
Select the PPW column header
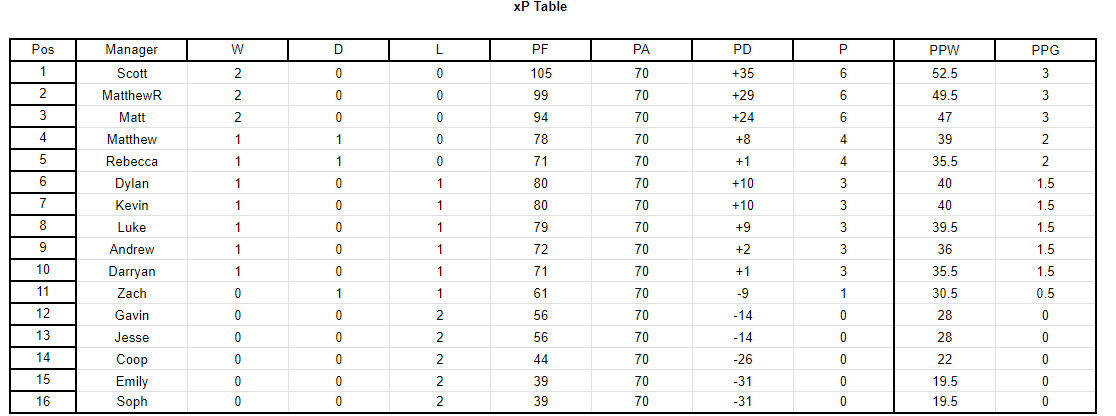944,50
